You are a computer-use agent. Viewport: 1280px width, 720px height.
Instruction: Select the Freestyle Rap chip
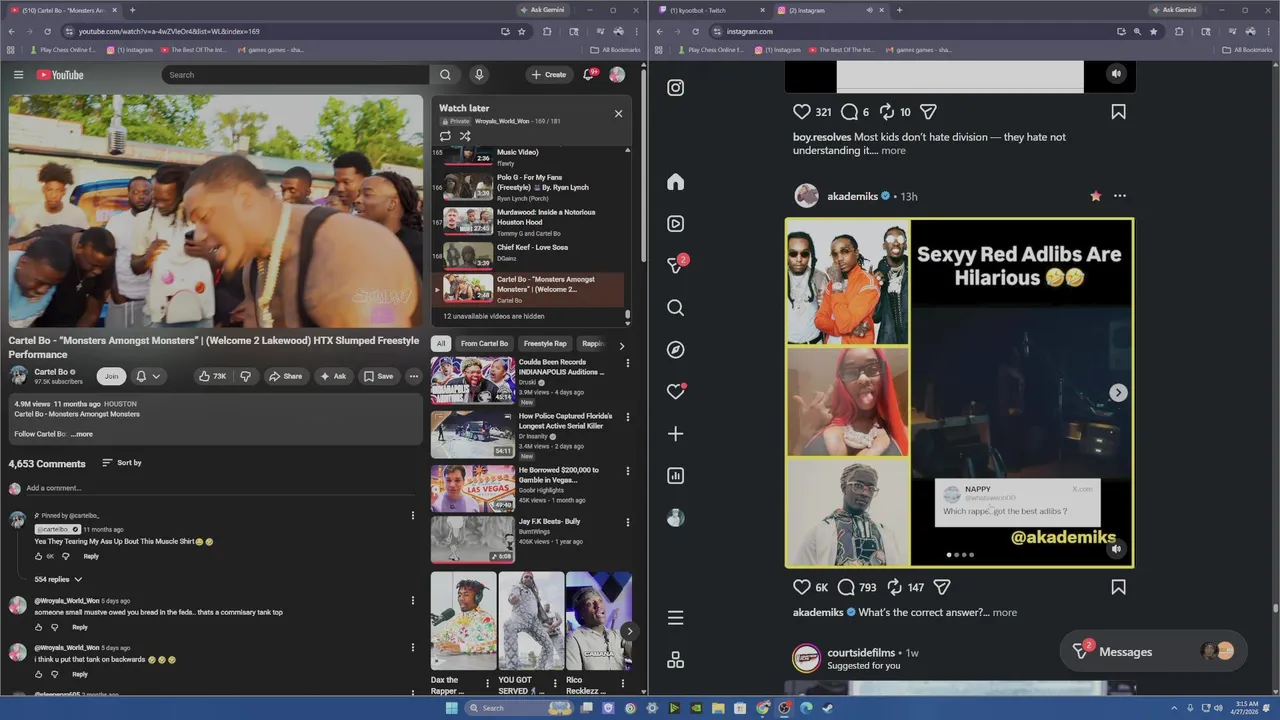tap(545, 344)
